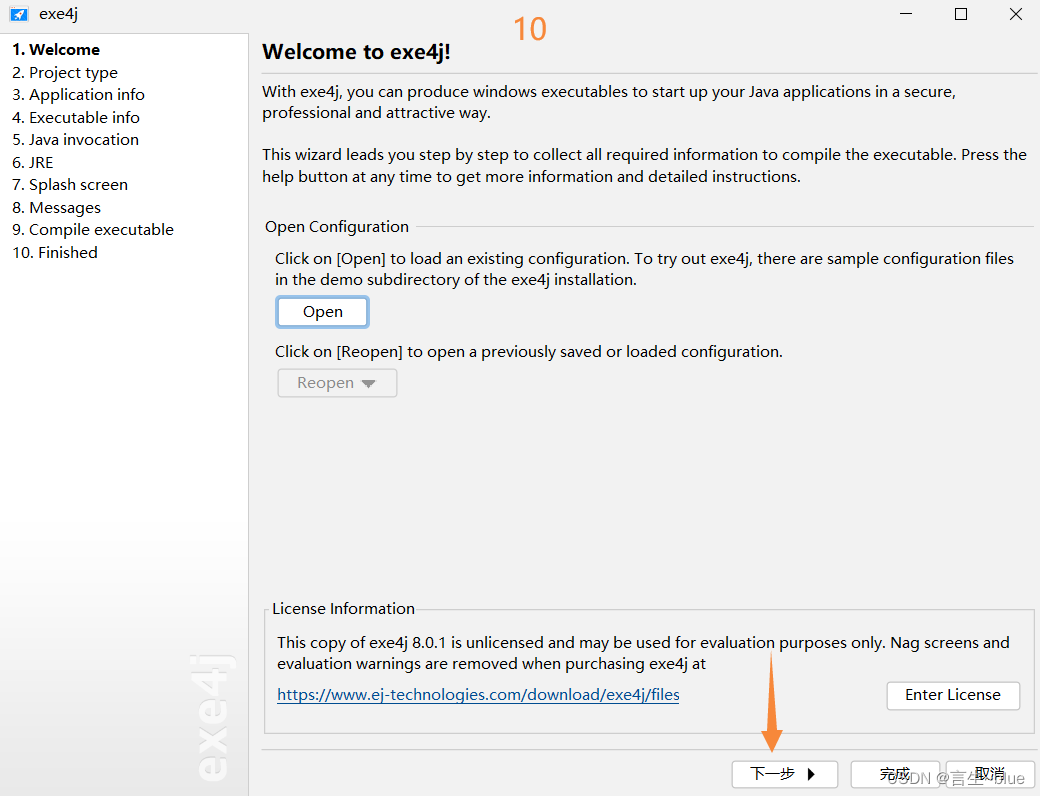Viewport: 1040px width, 796px height.
Task: Go to step 2. Project type
Action: tap(65, 72)
